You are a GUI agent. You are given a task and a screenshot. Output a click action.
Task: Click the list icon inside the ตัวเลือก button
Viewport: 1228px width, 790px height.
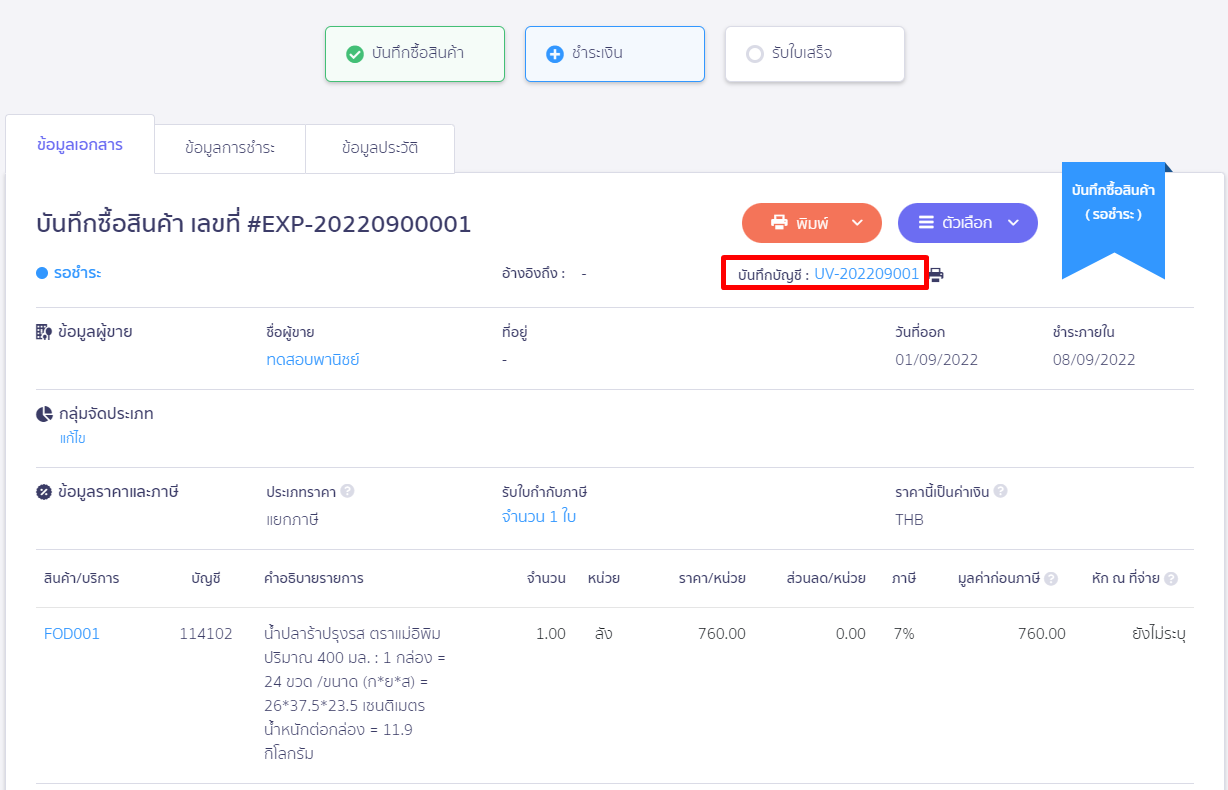point(927,223)
